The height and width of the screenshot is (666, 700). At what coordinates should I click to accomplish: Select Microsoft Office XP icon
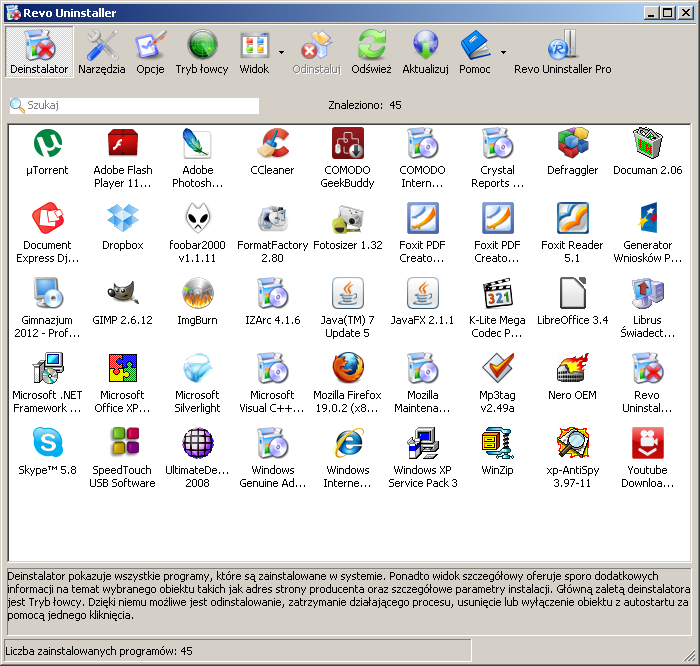coord(123,369)
